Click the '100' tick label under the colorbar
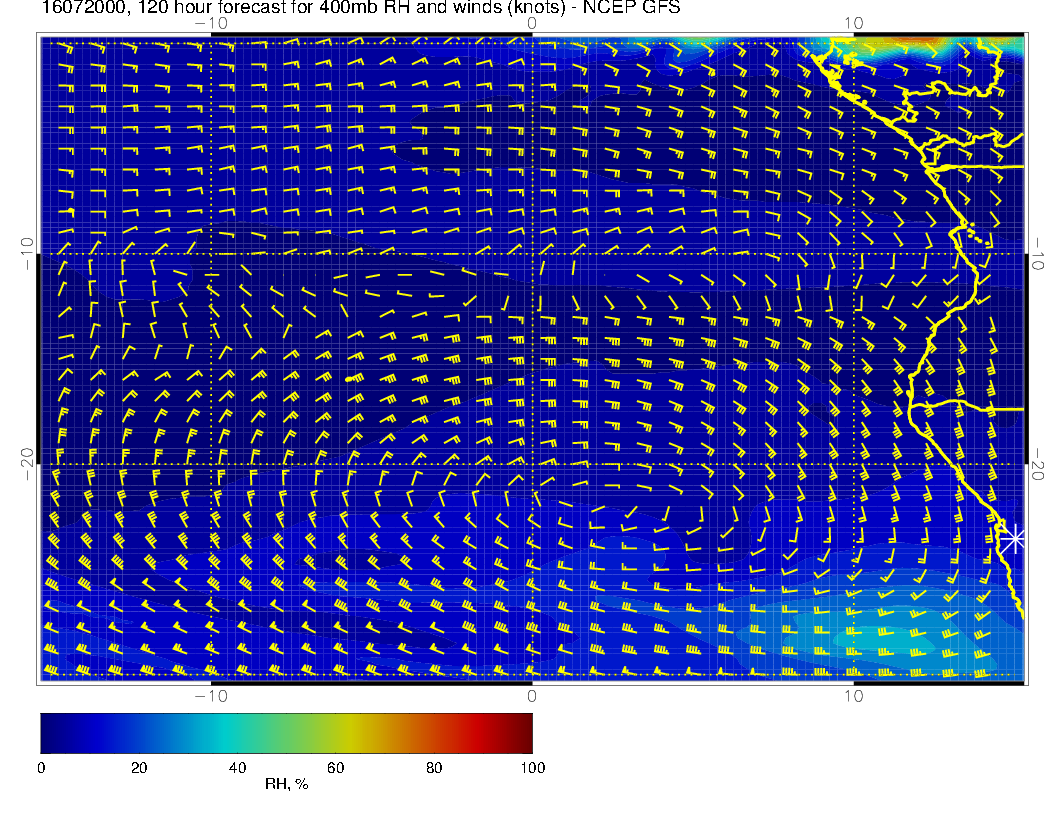Screen dimensions: 1056x816 point(533,768)
